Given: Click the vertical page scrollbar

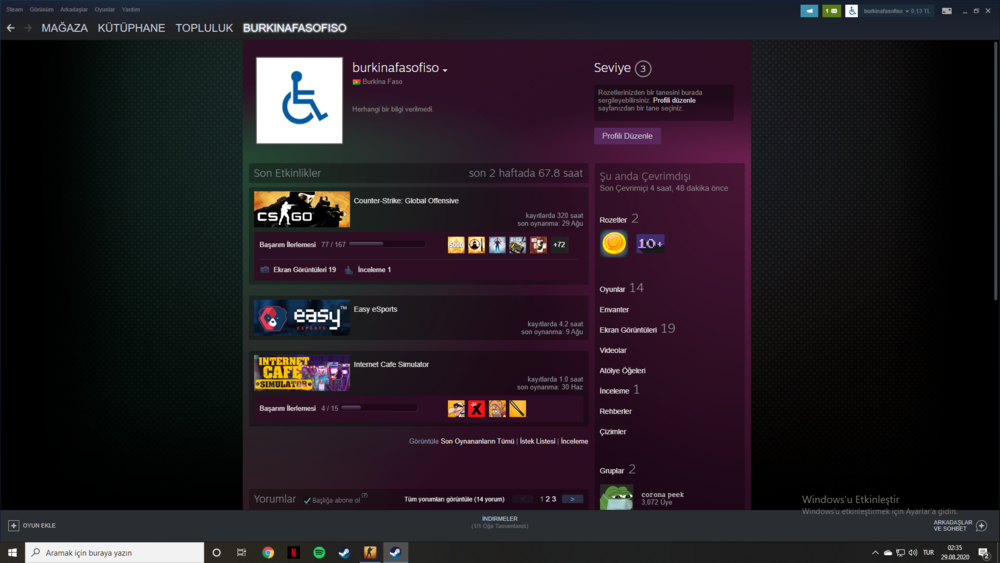Looking at the screenshot, I should click(996, 172).
